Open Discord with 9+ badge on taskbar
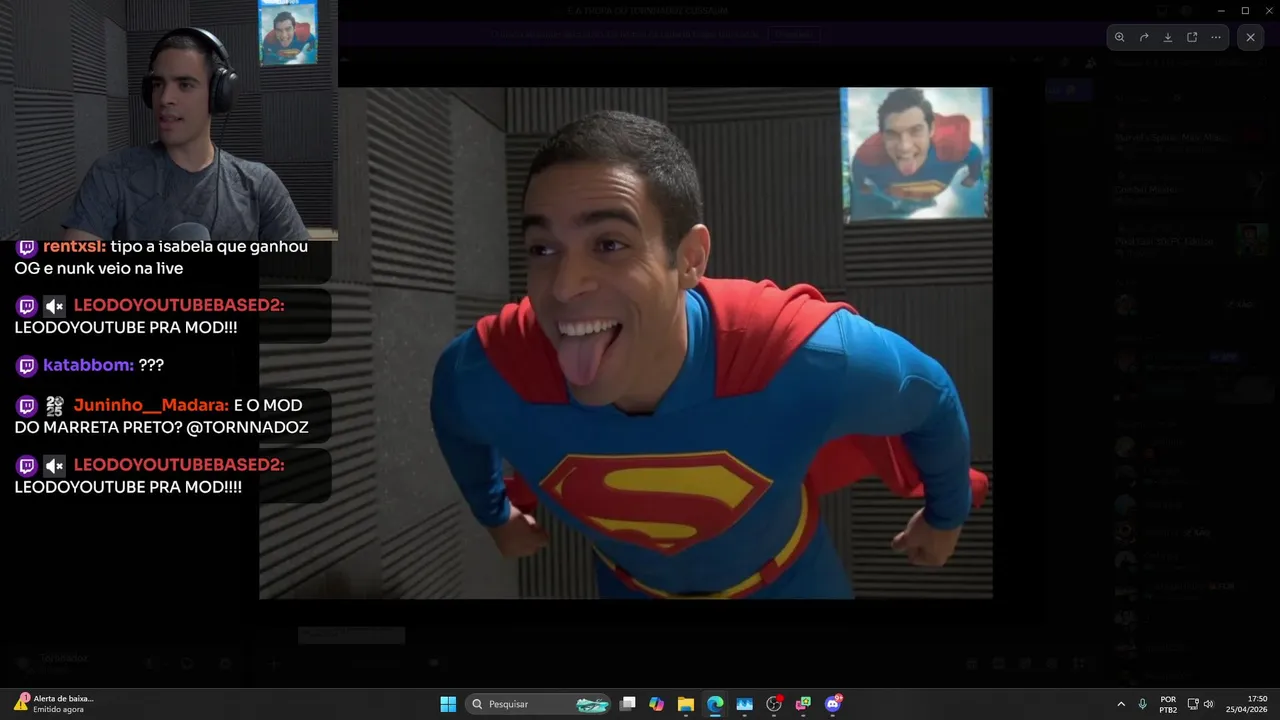 pyautogui.click(x=833, y=704)
